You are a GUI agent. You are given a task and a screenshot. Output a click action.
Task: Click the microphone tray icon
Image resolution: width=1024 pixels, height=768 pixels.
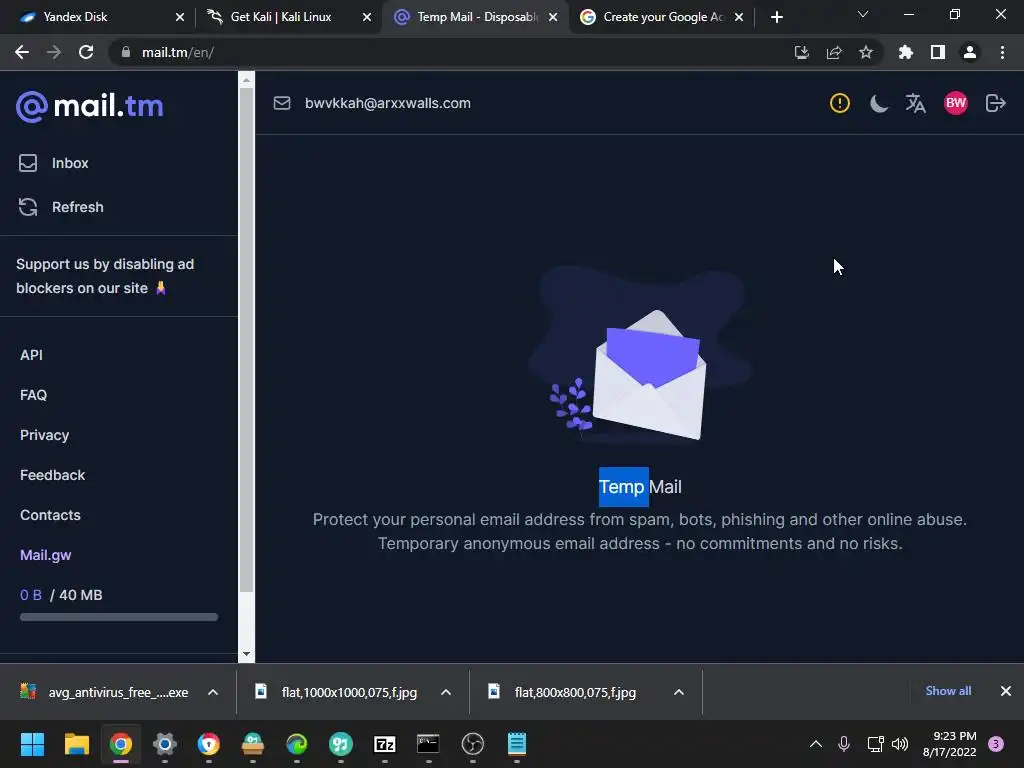(844, 744)
